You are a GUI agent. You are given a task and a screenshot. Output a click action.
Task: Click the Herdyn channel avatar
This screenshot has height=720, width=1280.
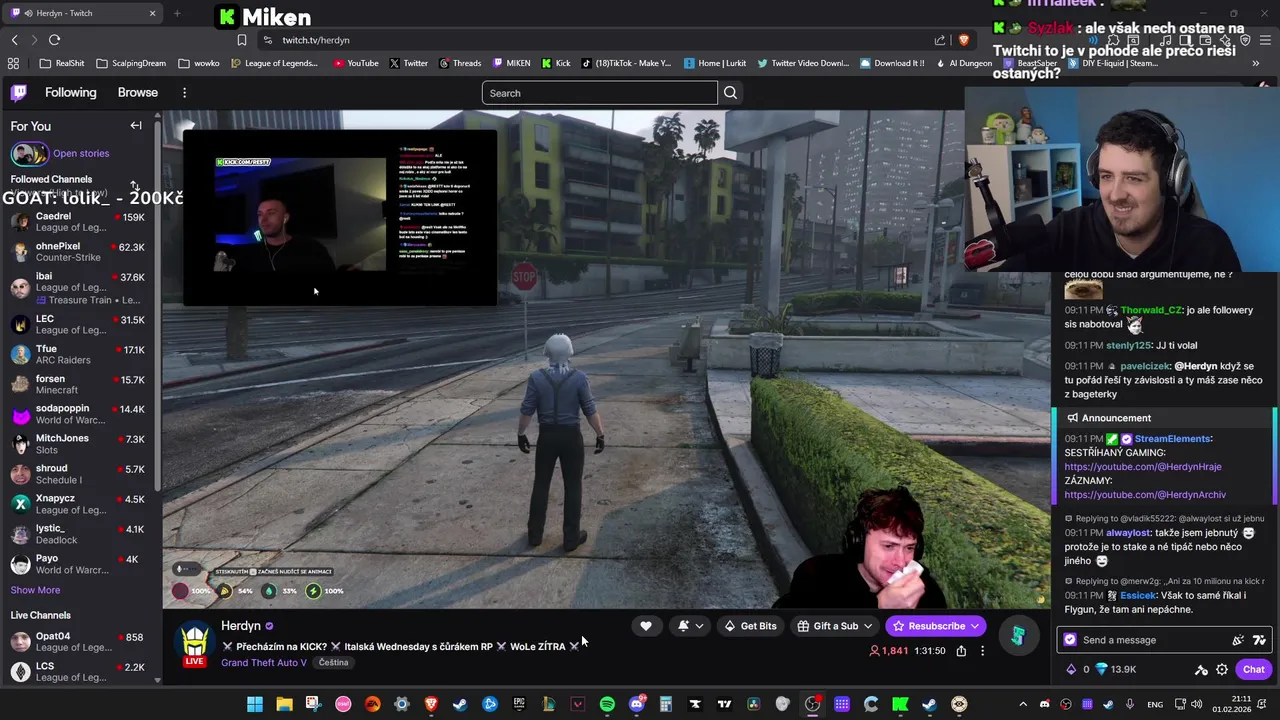point(194,641)
